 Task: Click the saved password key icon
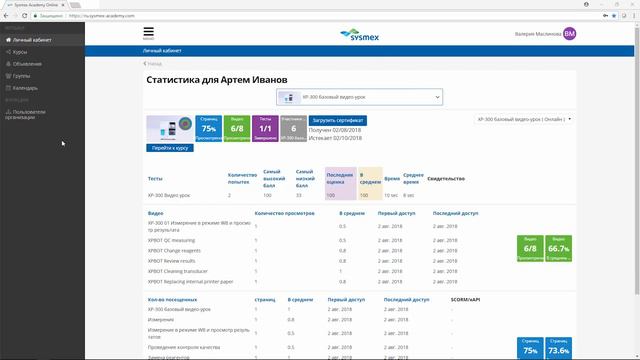tap(605, 16)
